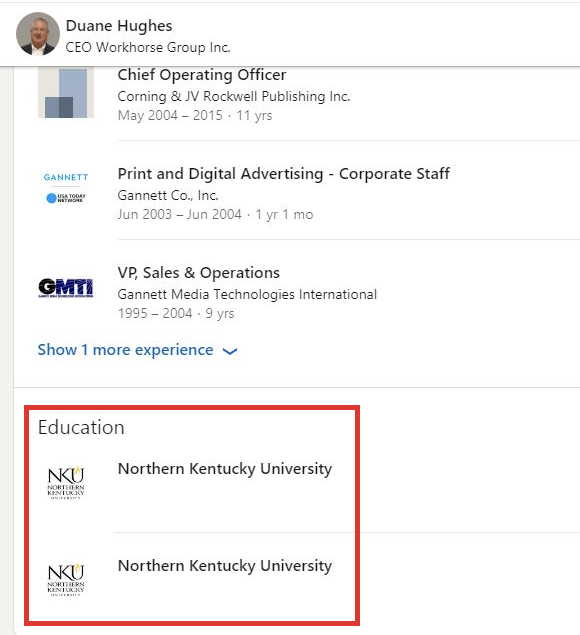Image resolution: width=580 pixels, height=635 pixels.
Task: Click the Education section heading
Action: pyautogui.click(x=81, y=427)
